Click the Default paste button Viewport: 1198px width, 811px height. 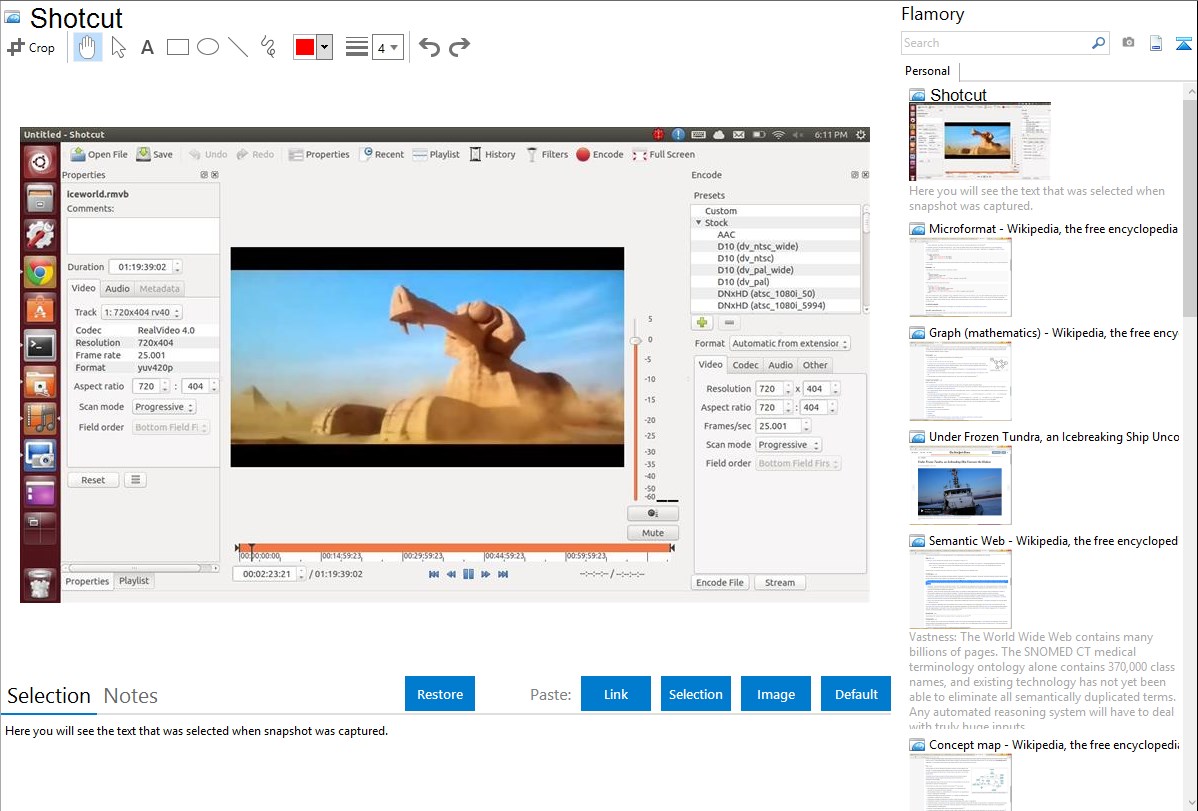tap(856, 694)
